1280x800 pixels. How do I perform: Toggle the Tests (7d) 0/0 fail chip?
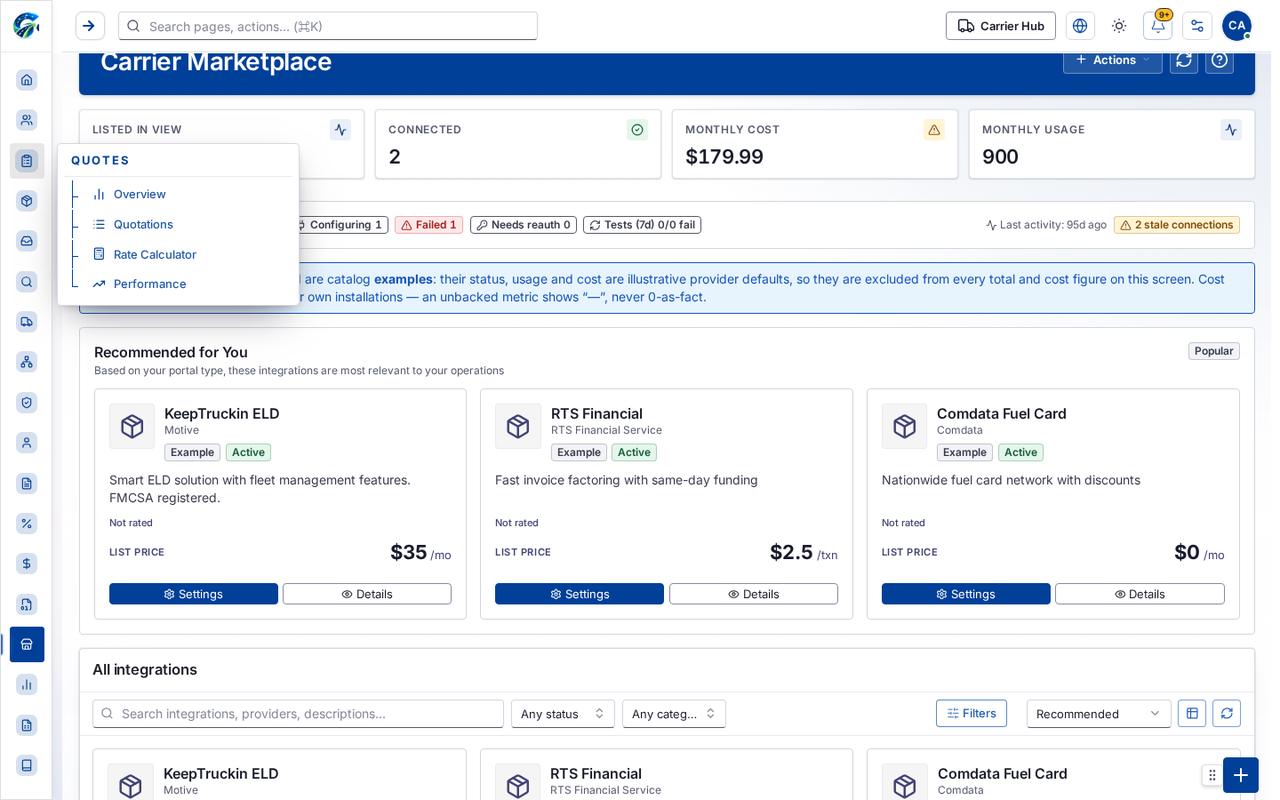[642, 225]
